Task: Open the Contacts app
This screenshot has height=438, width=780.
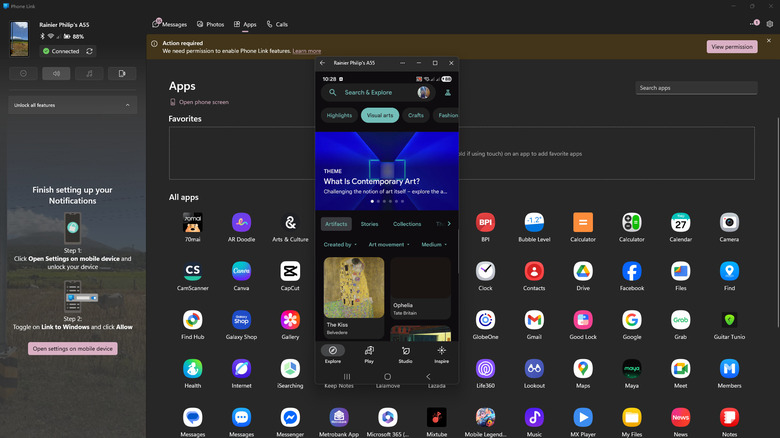Action: click(534, 271)
